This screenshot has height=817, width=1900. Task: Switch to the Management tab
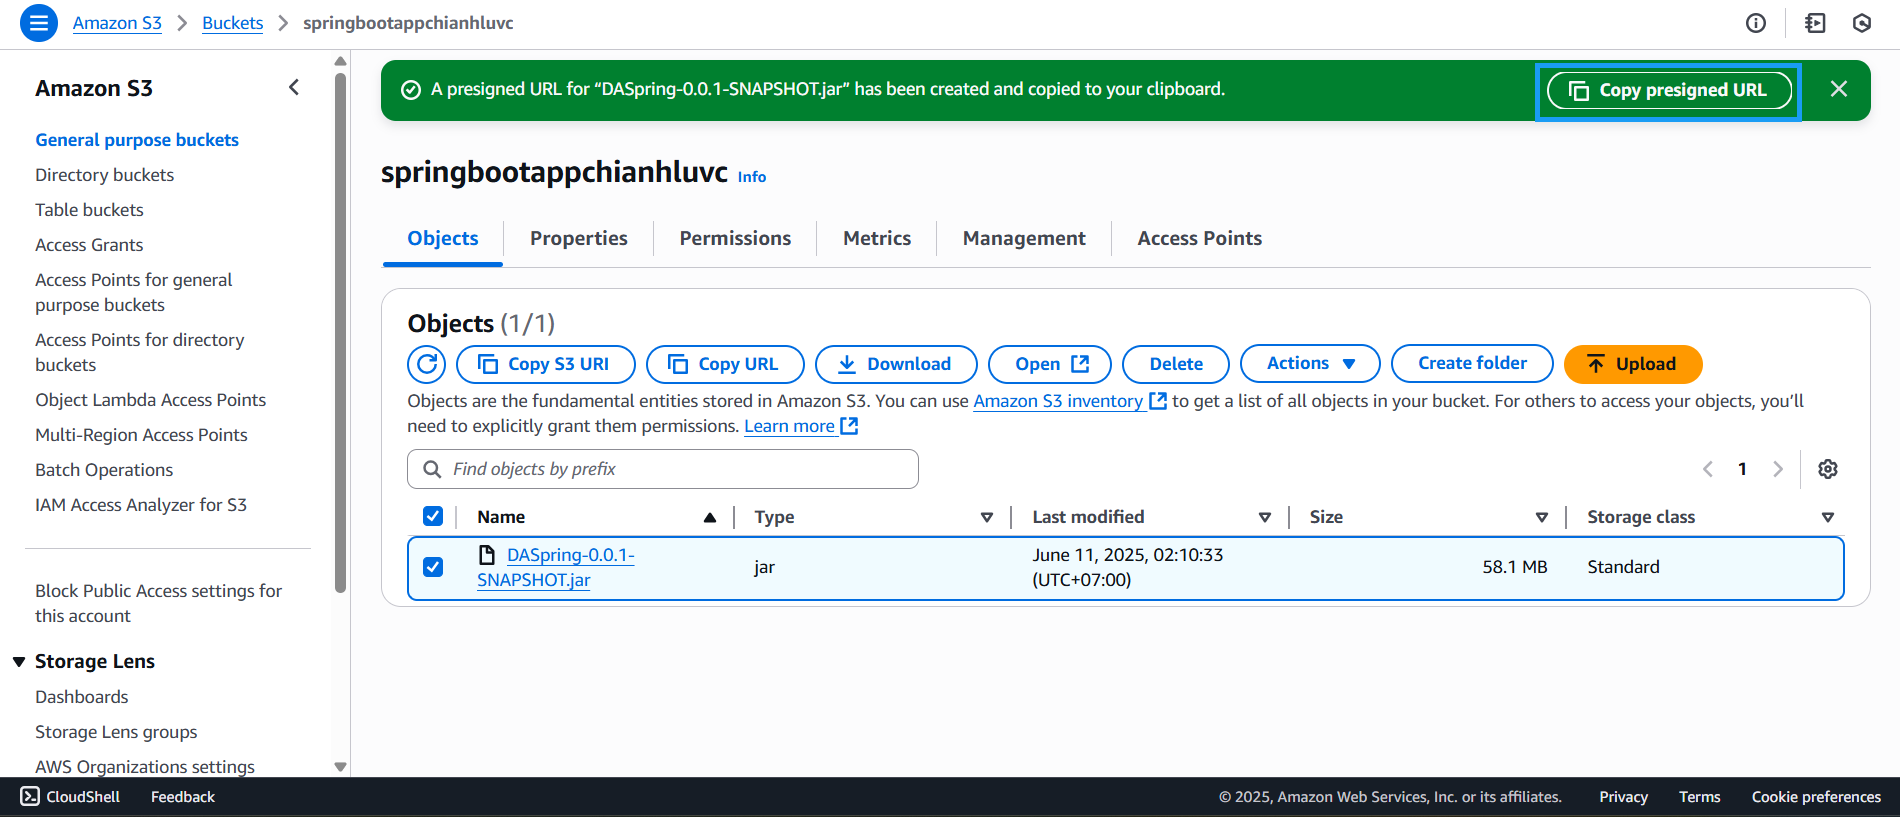pos(1024,238)
